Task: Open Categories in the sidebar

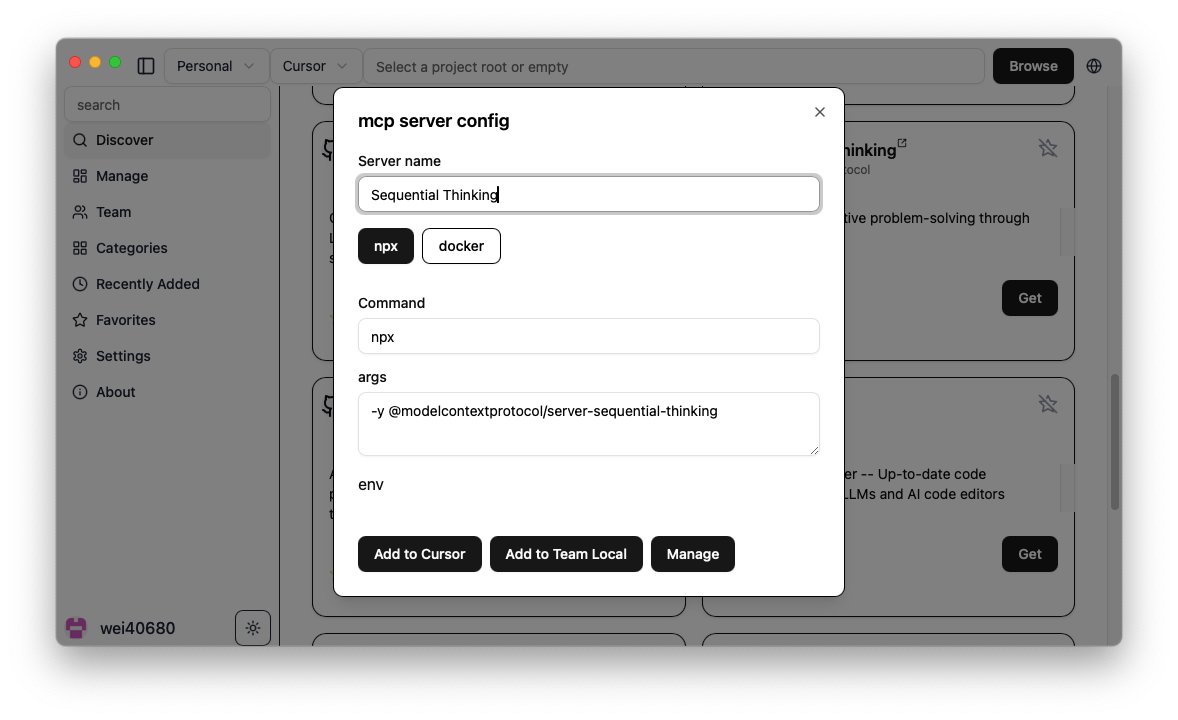Action: (168, 248)
